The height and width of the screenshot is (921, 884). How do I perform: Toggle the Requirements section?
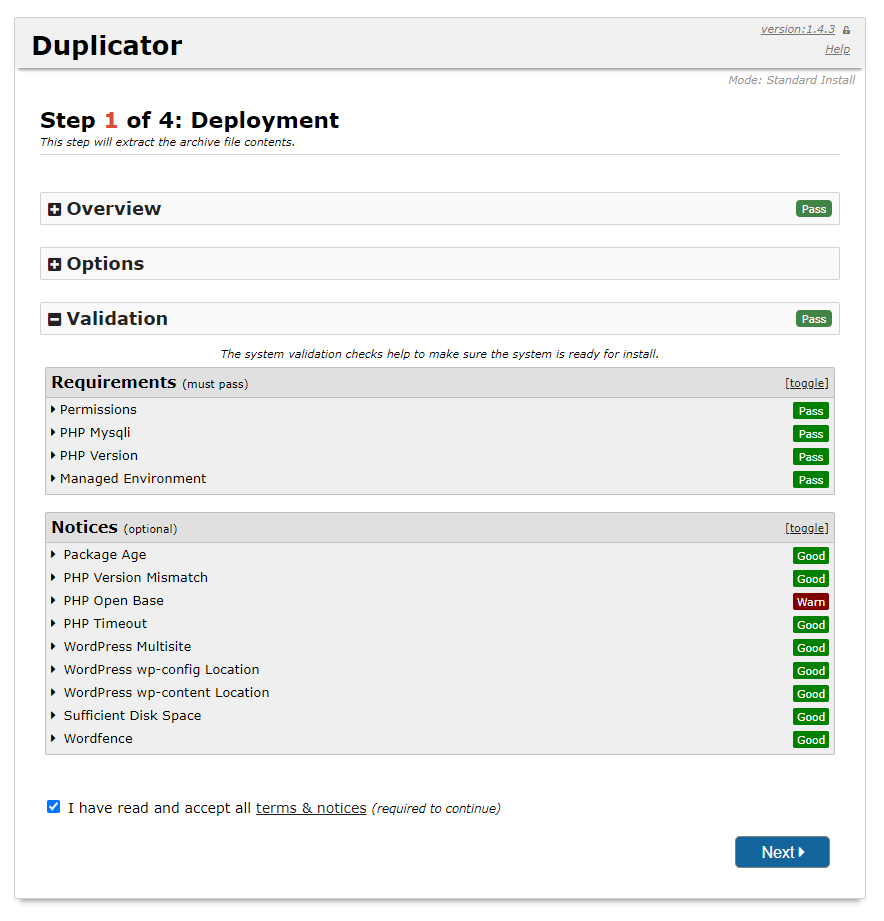pyautogui.click(x=806, y=383)
